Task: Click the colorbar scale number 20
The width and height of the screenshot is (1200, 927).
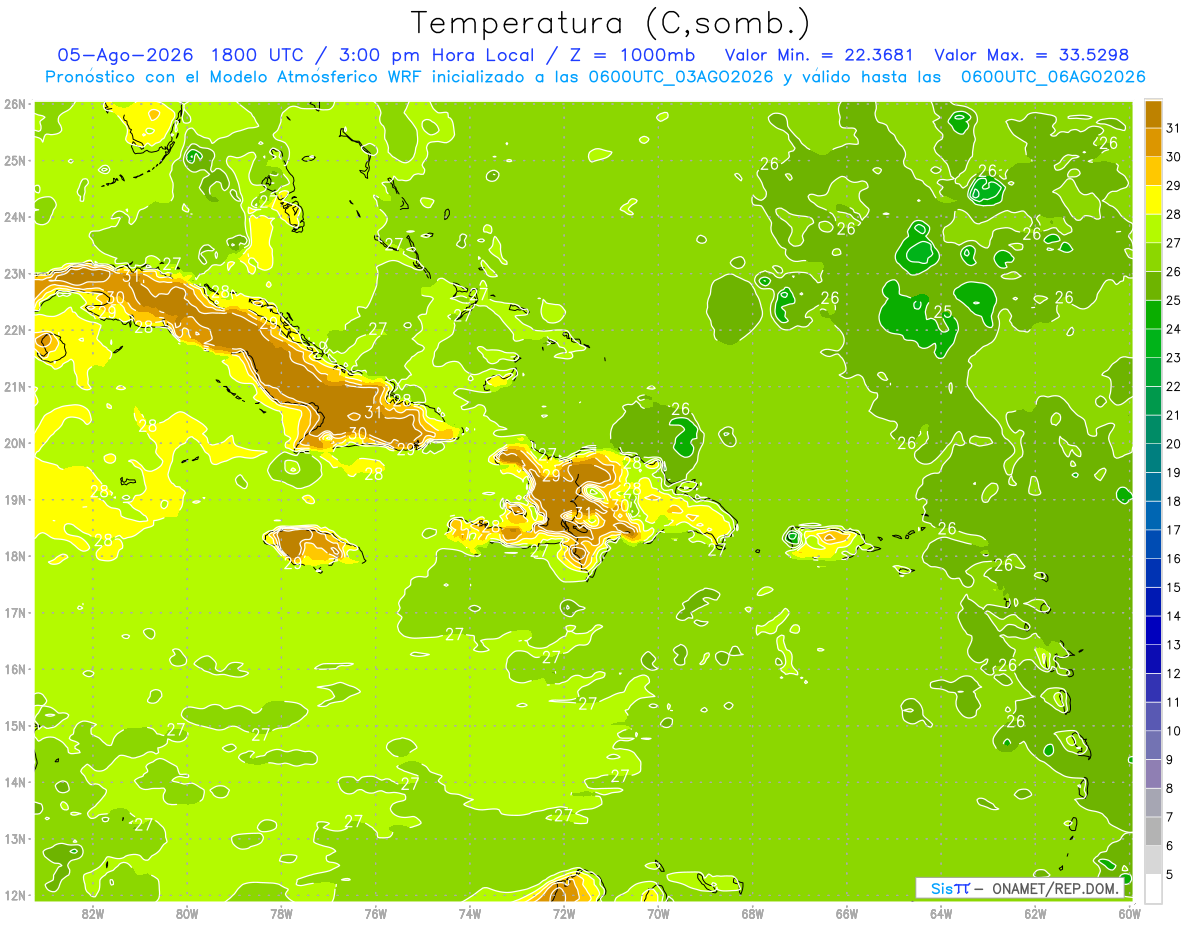Action: [x=1173, y=444]
